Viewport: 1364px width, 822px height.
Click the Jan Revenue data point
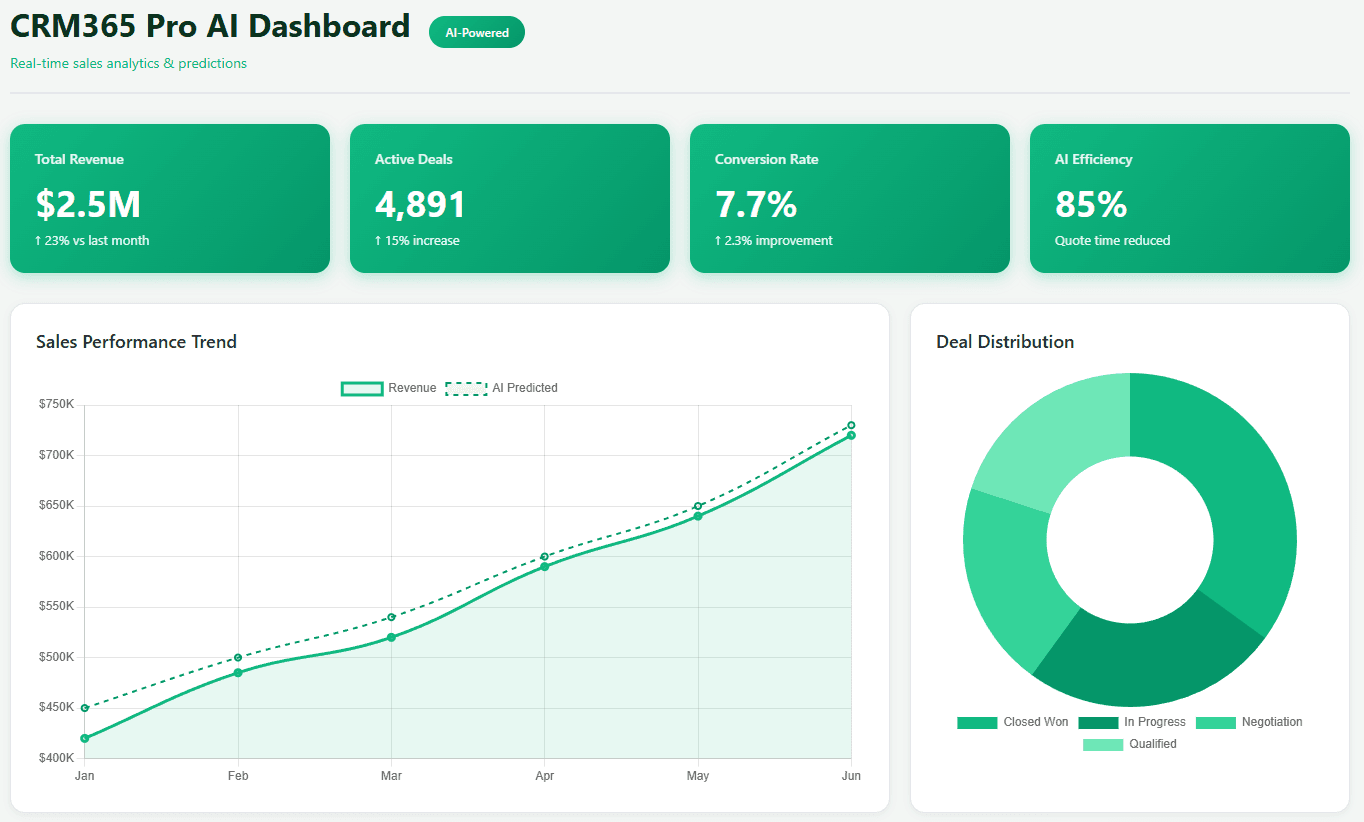tap(85, 738)
